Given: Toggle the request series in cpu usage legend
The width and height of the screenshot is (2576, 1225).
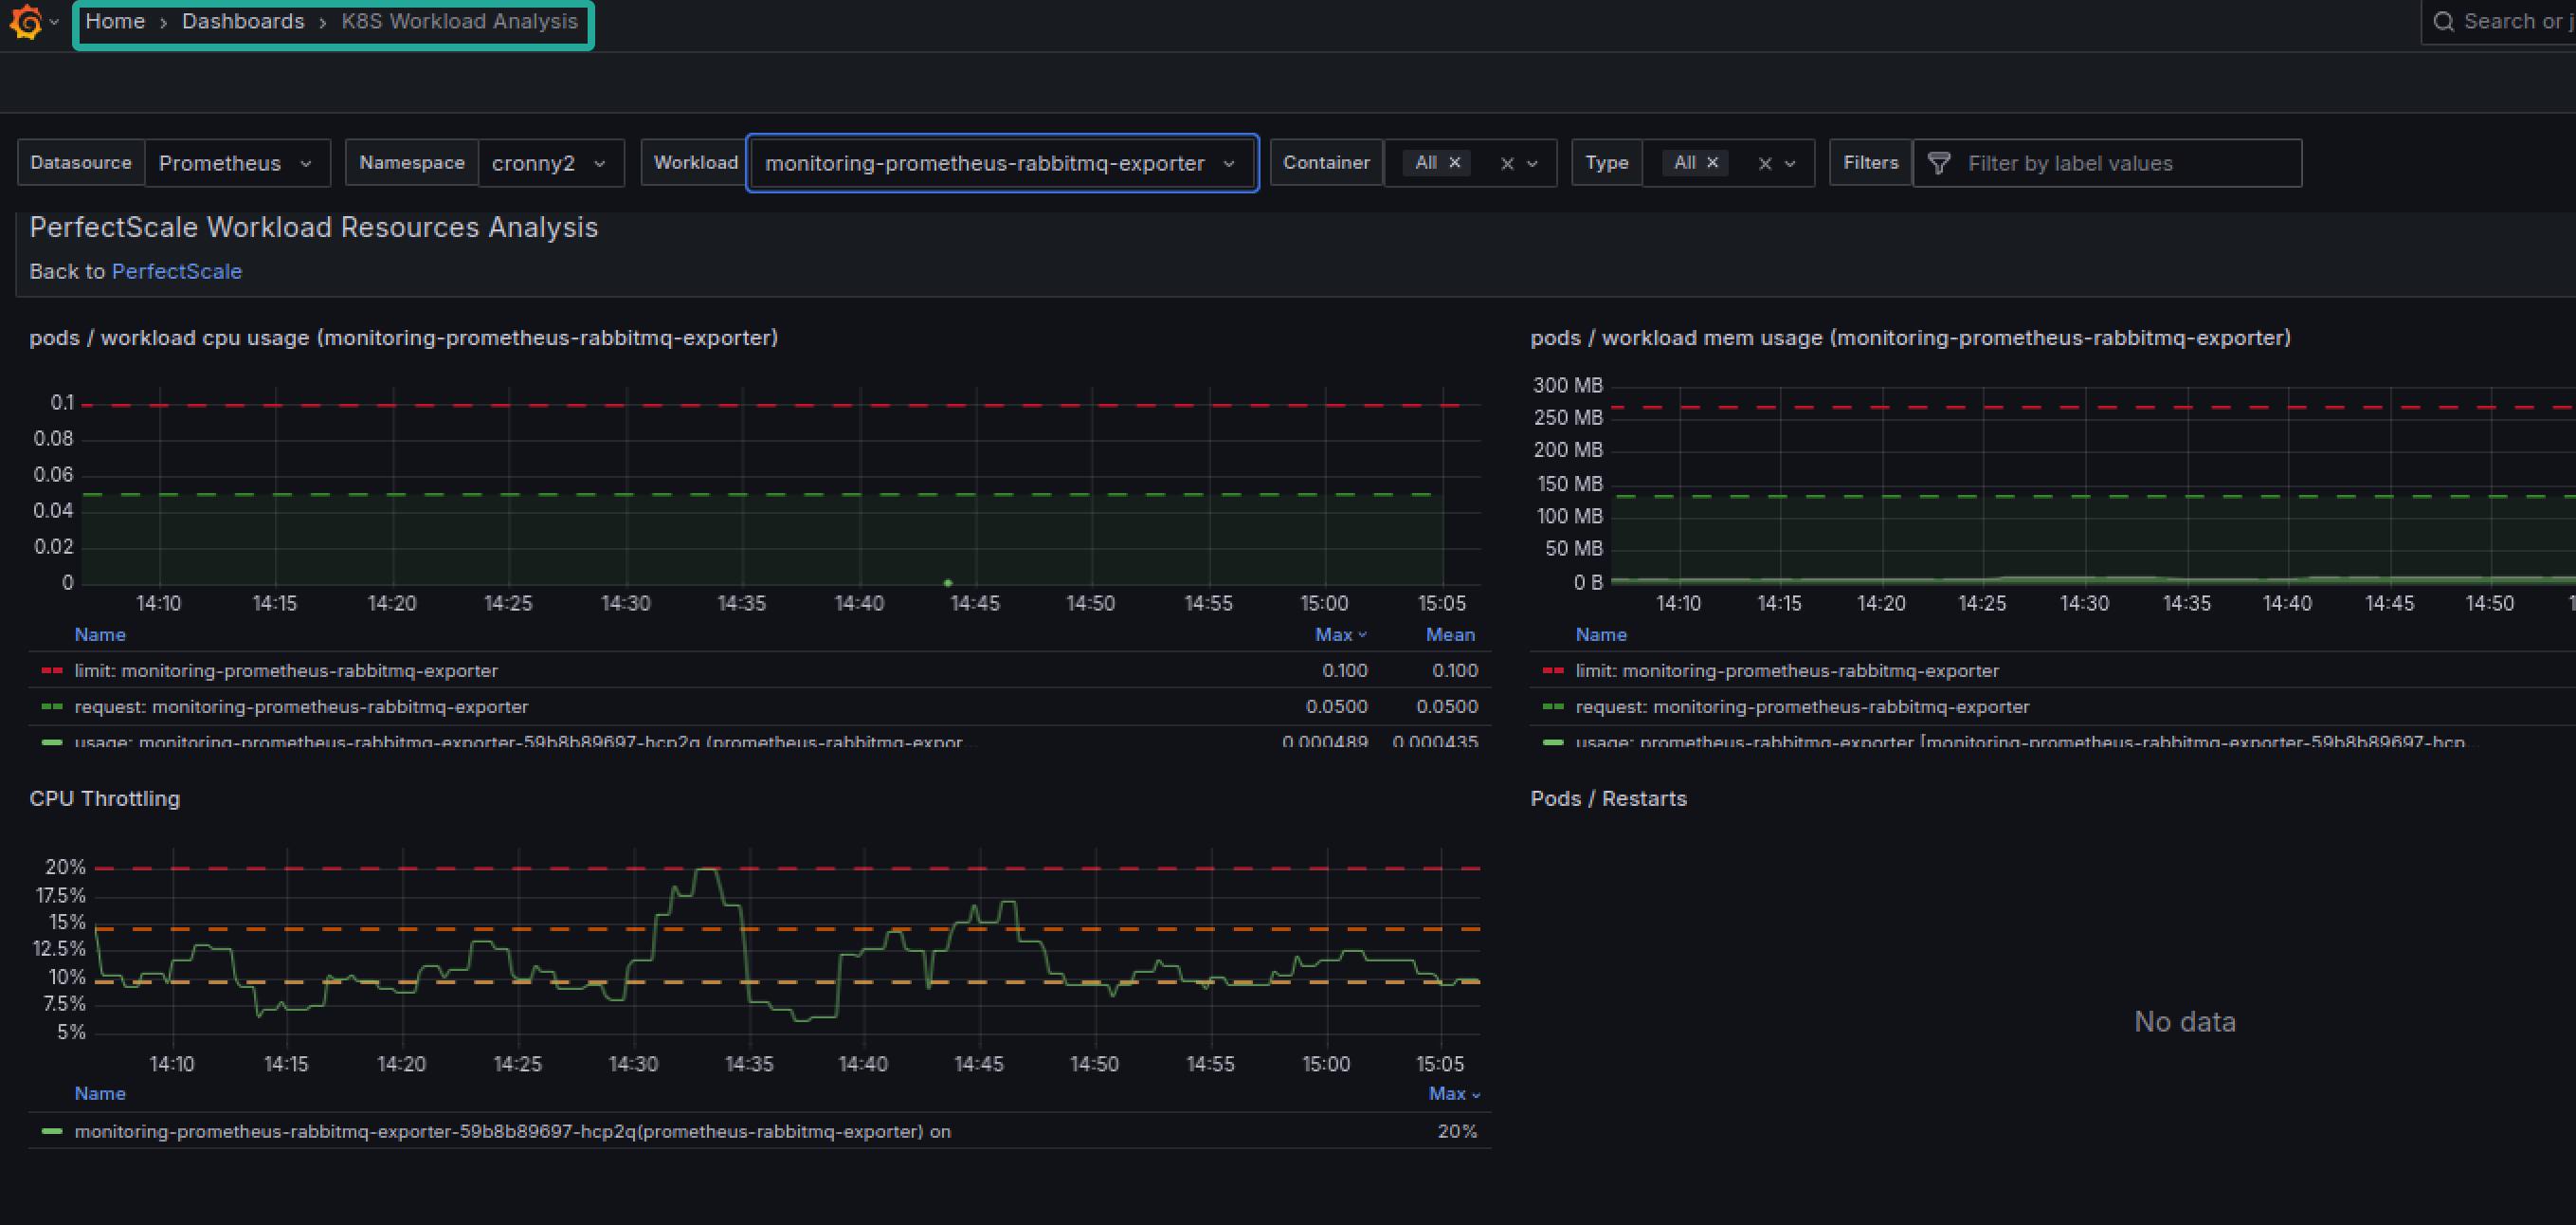Looking at the screenshot, I should [x=301, y=707].
